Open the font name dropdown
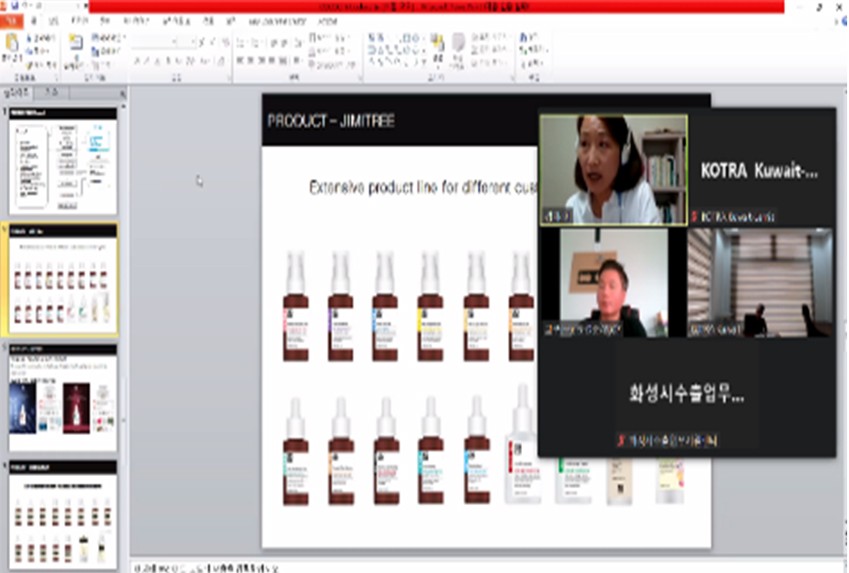849x573 pixels. coord(175,42)
